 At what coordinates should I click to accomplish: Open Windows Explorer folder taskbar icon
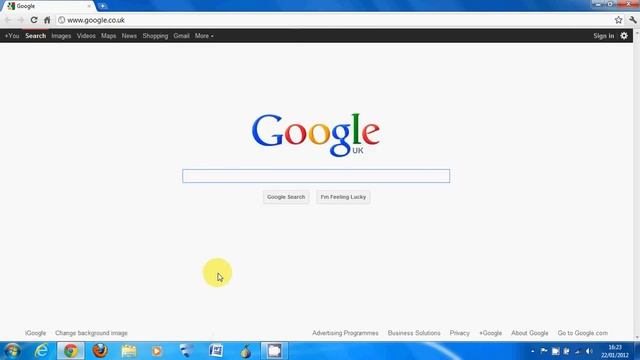click(x=129, y=351)
